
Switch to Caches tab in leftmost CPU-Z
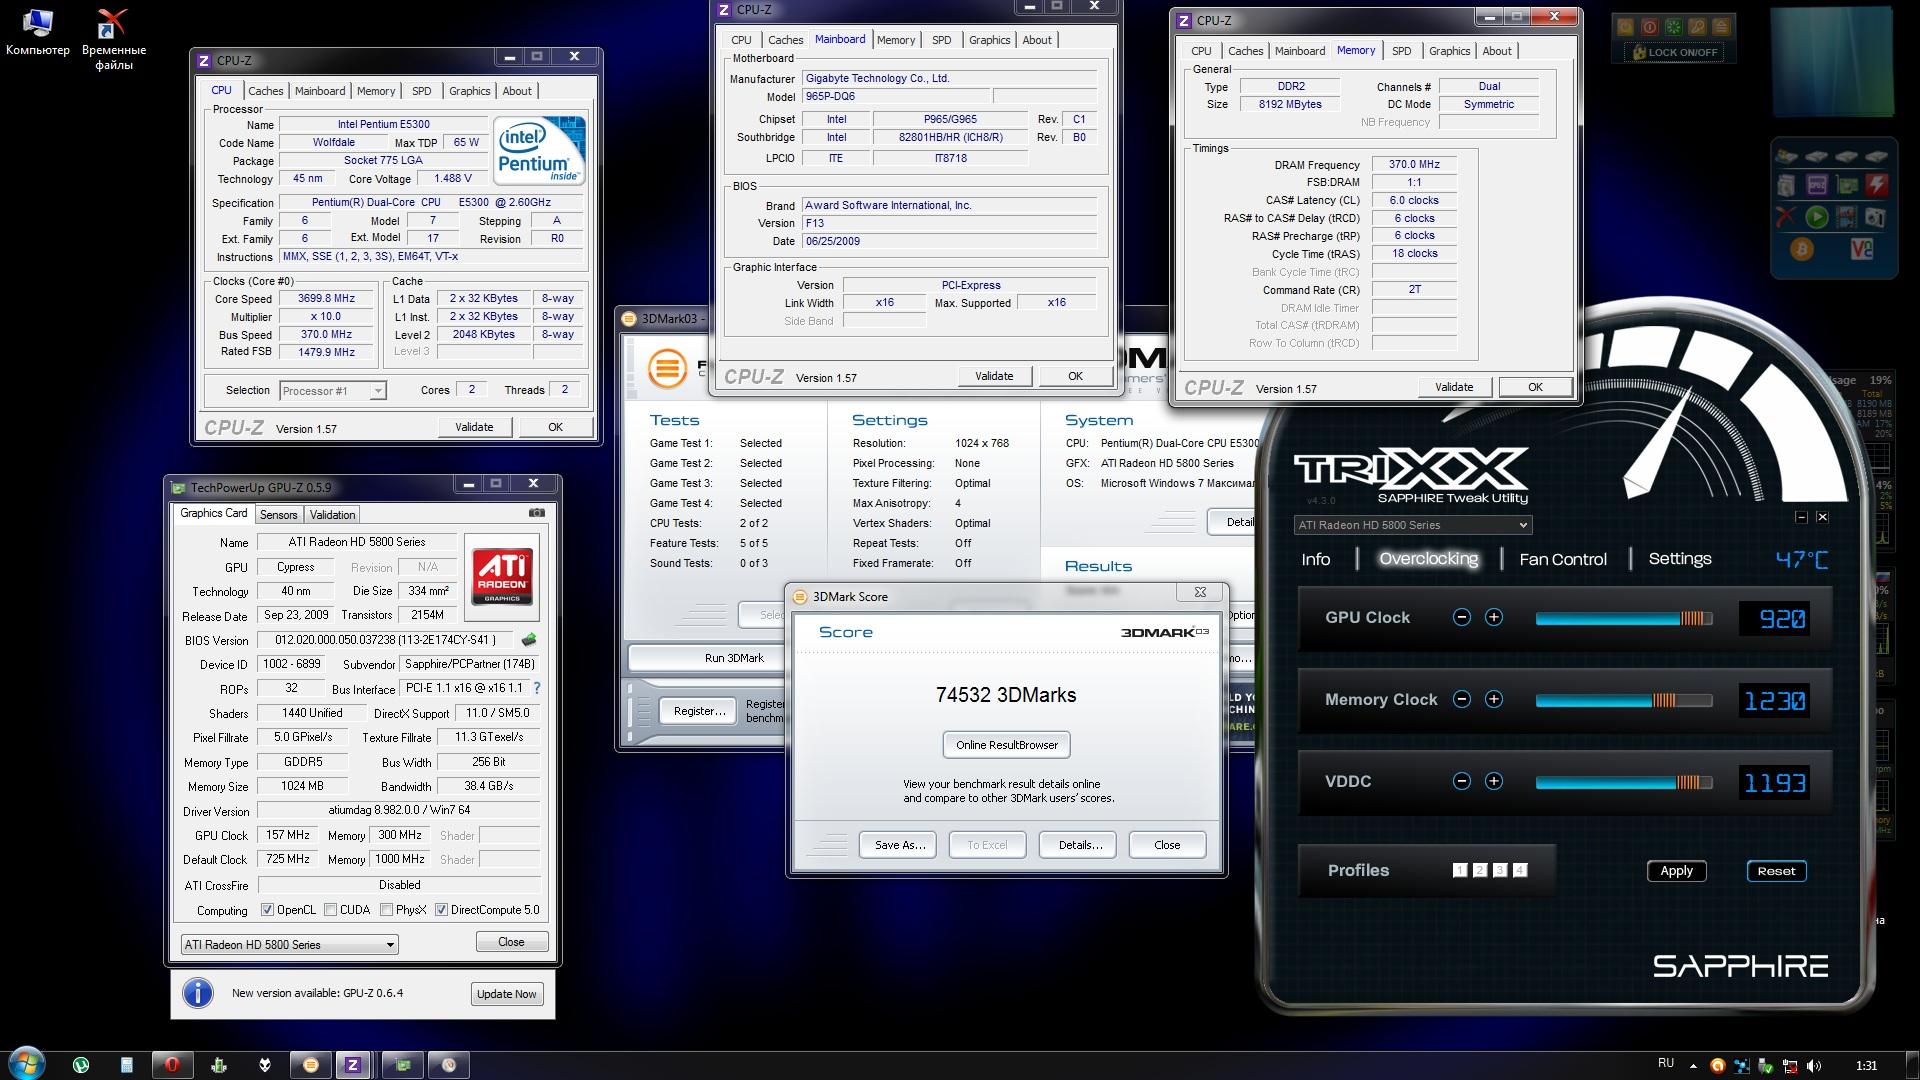point(265,91)
